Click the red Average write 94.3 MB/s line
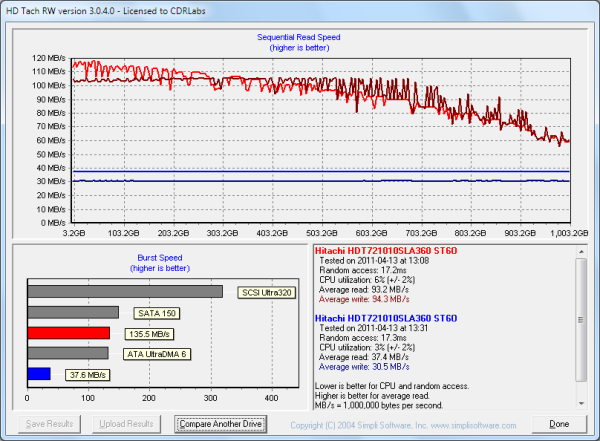 coord(360,298)
